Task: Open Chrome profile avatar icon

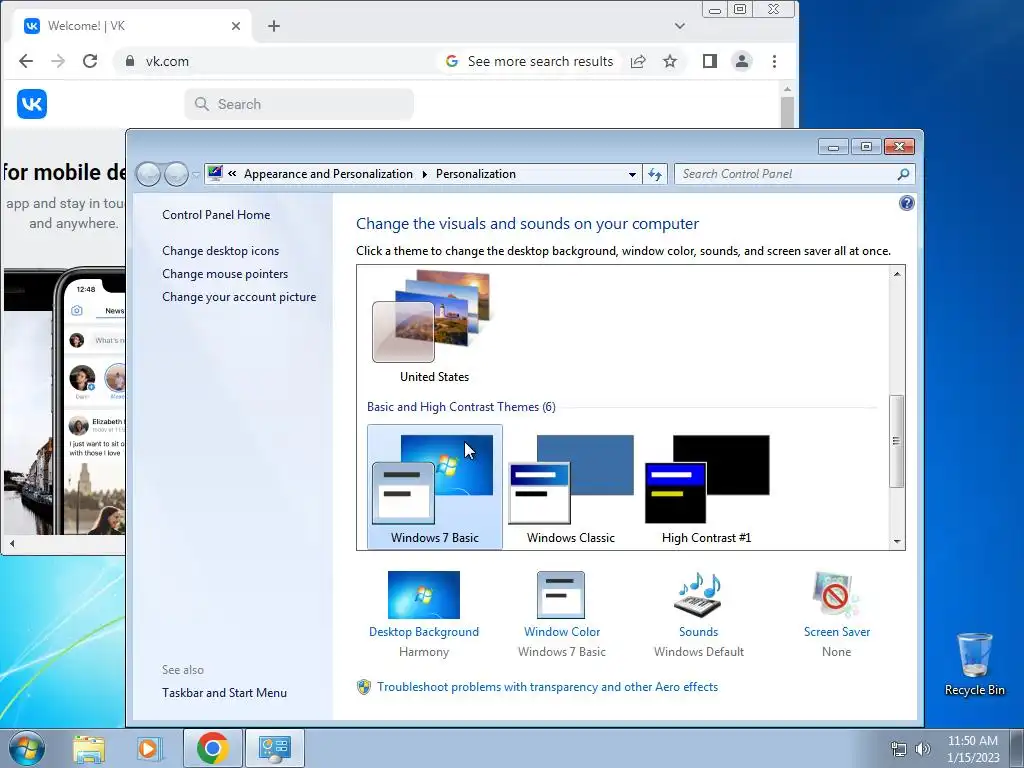Action: pos(742,61)
